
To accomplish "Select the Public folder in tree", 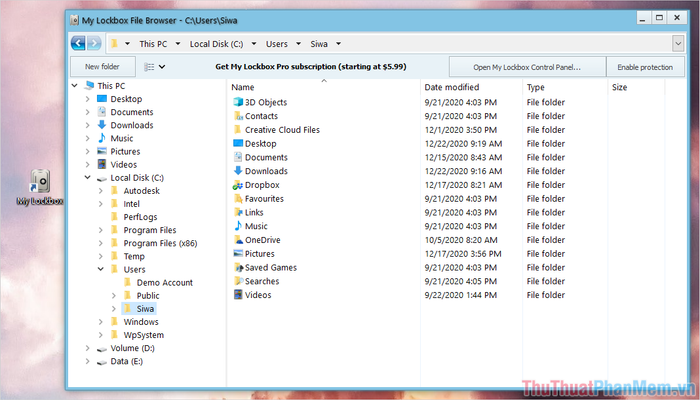I will tap(148, 296).
